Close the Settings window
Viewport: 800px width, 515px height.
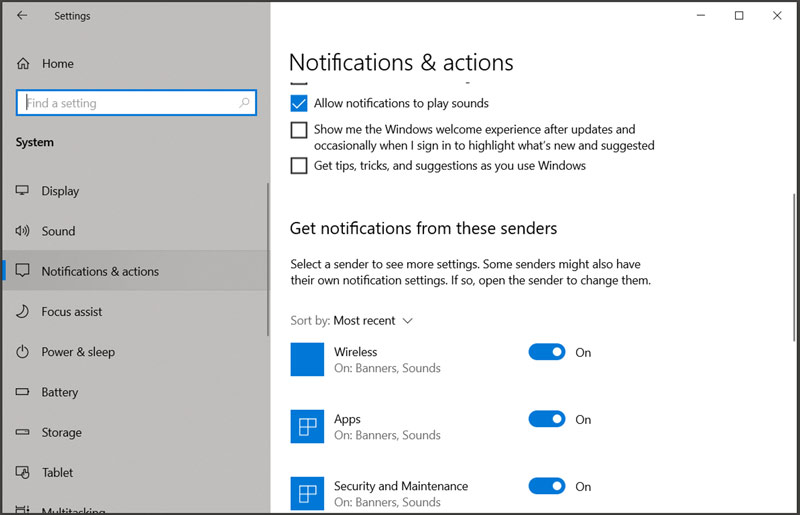coord(777,15)
